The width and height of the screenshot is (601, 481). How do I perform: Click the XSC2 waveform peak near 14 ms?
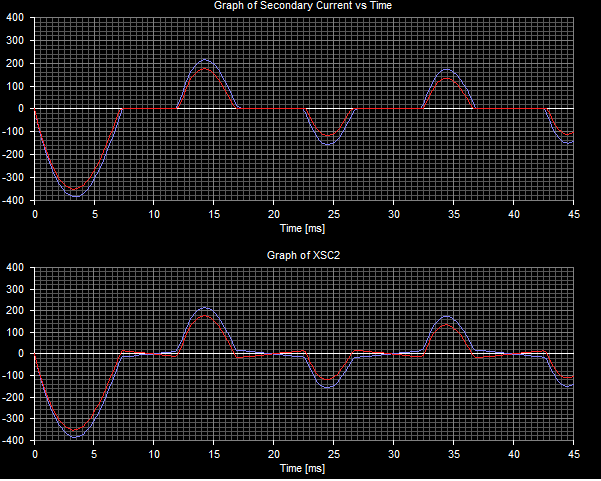click(x=204, y=309)
